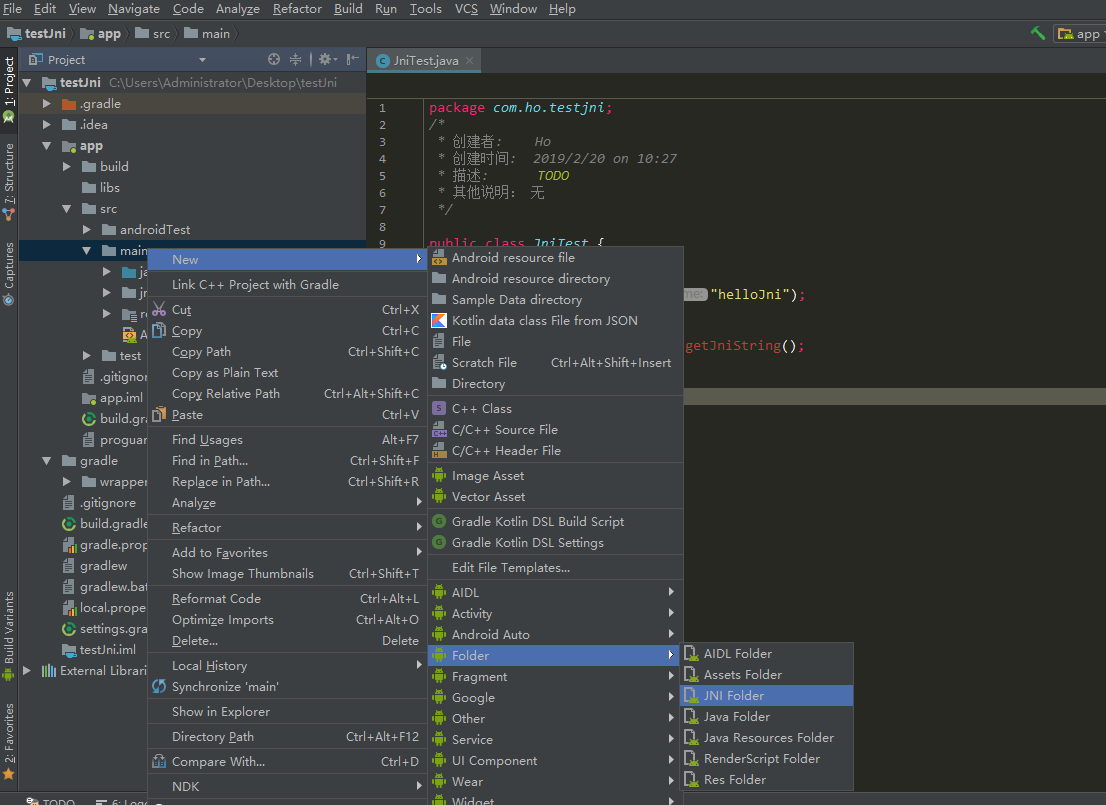Viewport: 1106px width, 805px height.
Task: Select Java Resources Folder entry
Action: (767, 738)
